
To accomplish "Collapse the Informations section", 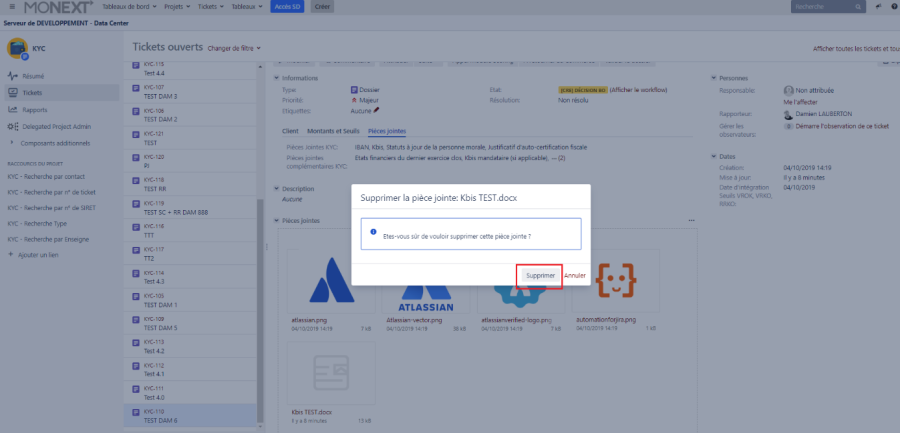I will (x=277, y=77).
